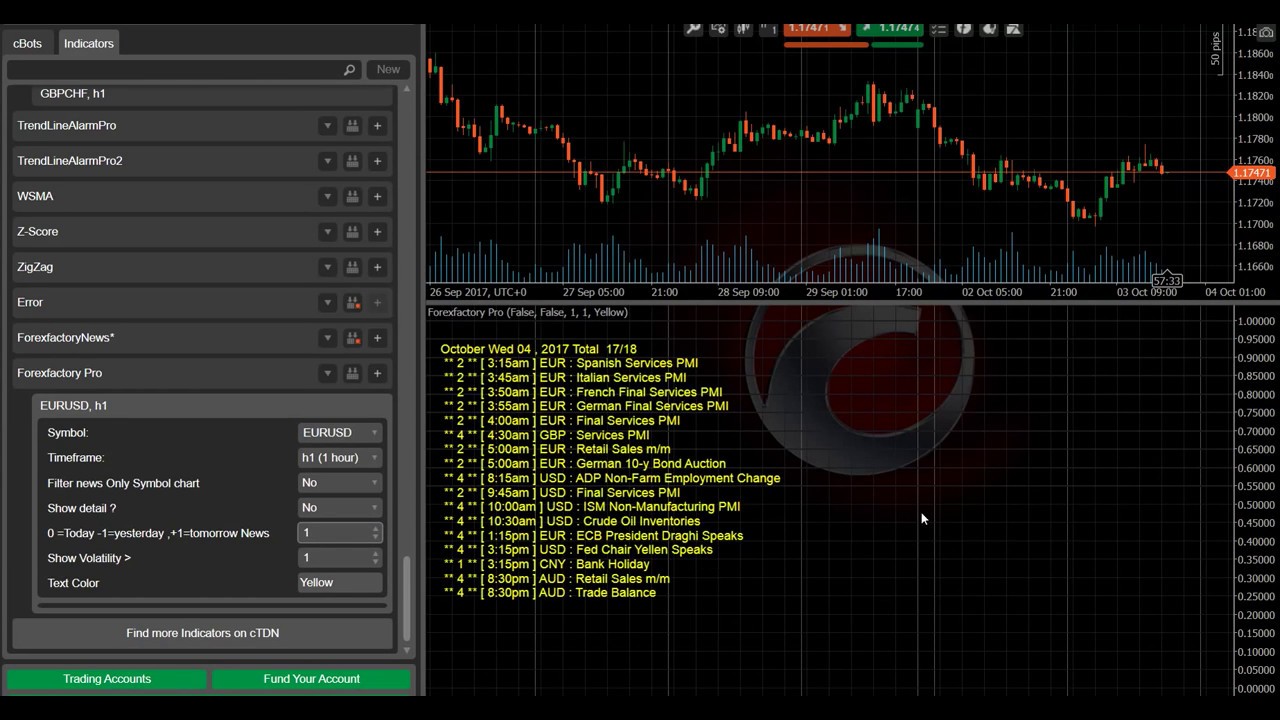Click the indicators list vertical scrollbar thumb
This screenshot has width=1280, height=720.
click(x=406, y=597)
